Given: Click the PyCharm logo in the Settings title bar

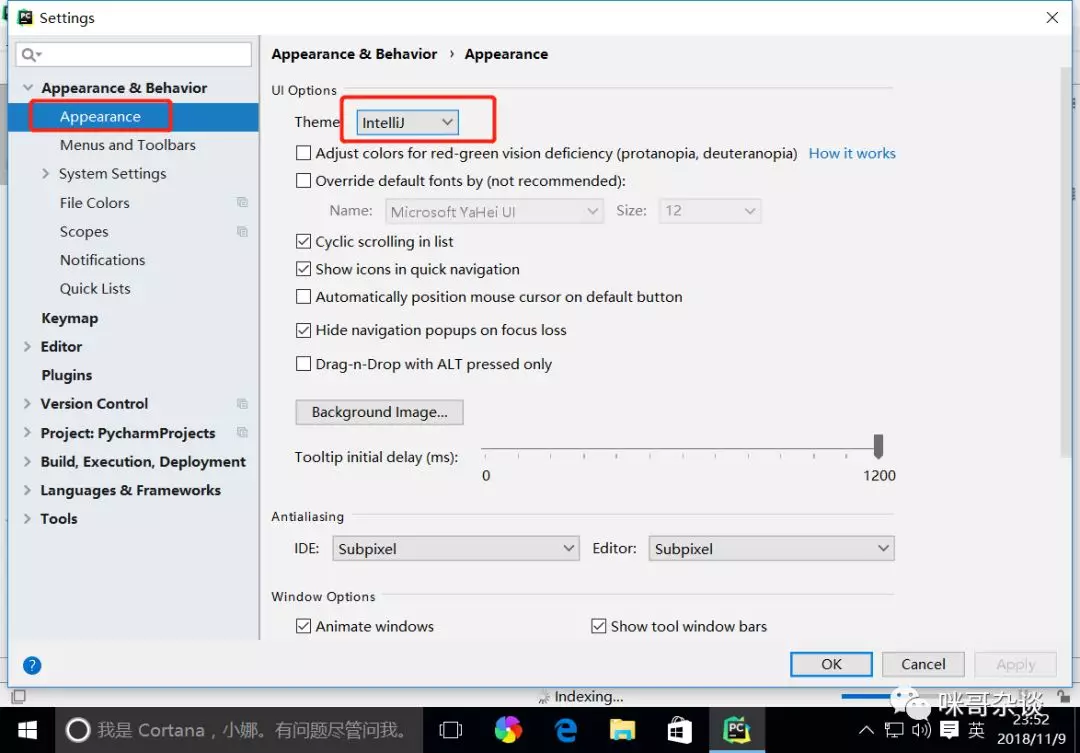Looking at the screenshot, I should [25, 17].
